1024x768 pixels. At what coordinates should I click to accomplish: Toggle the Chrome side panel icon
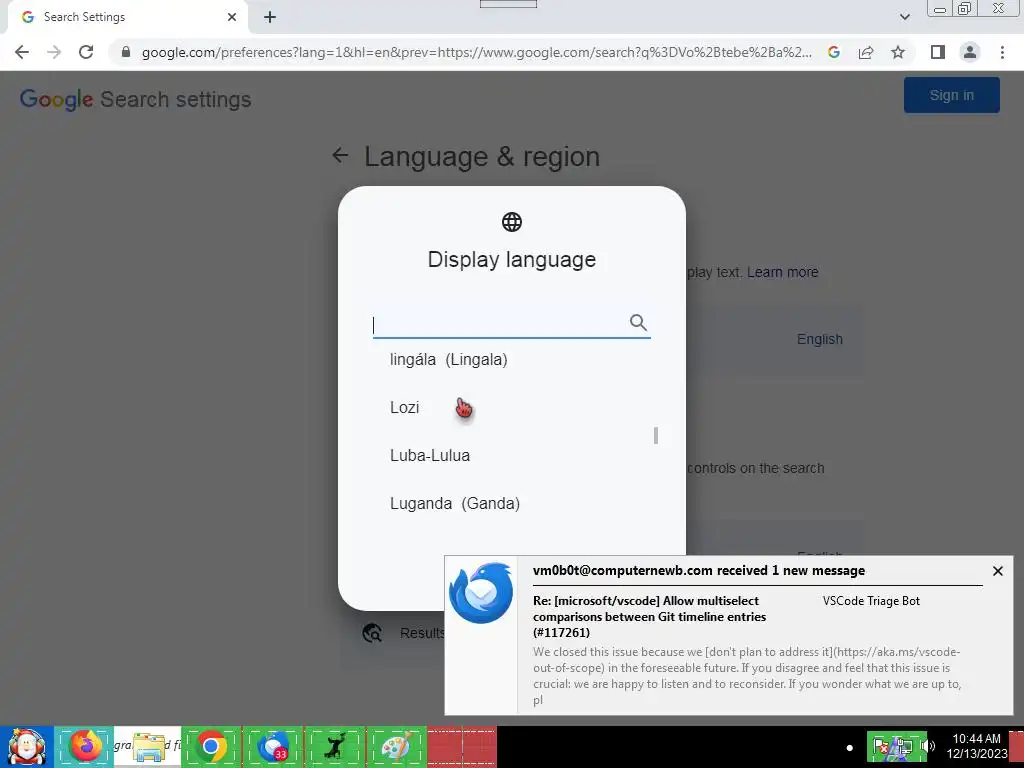tap(938, 52)
